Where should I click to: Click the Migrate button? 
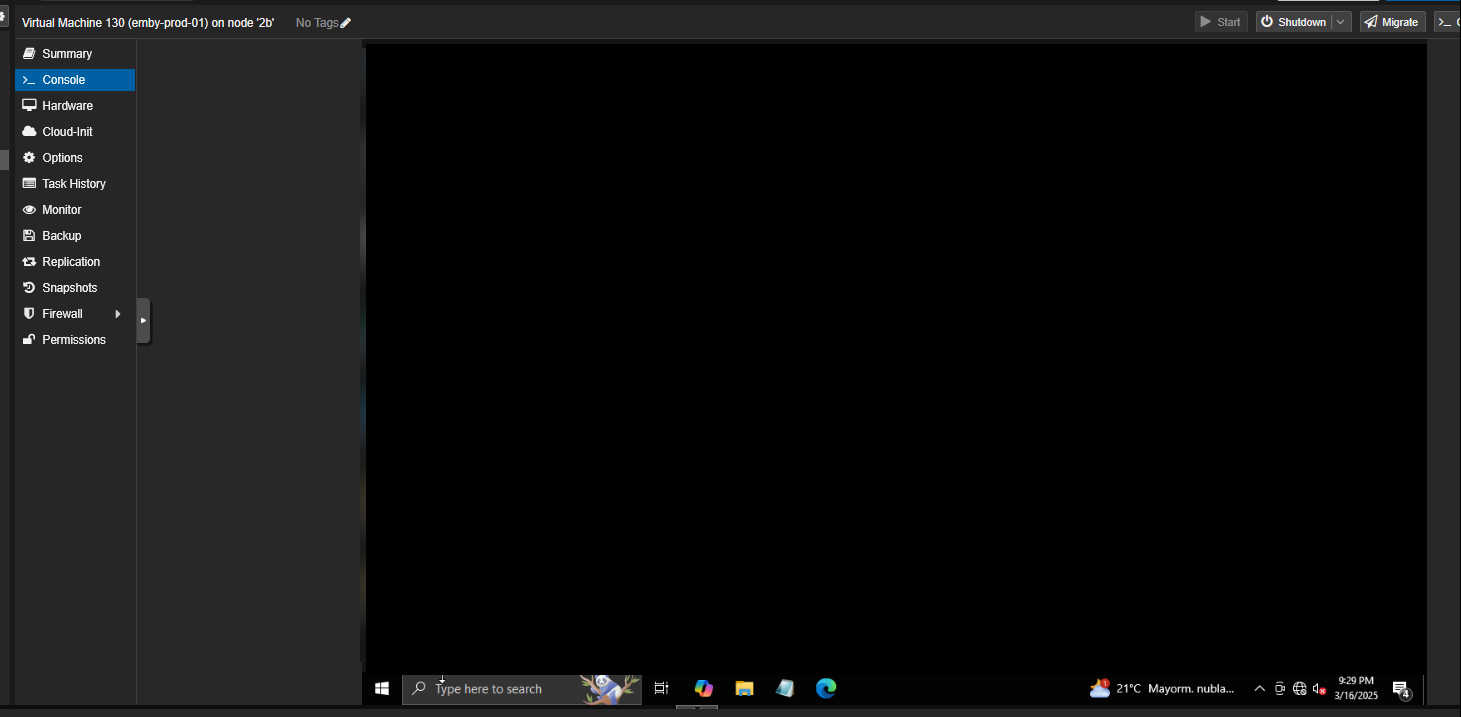tap(1392, 22)
